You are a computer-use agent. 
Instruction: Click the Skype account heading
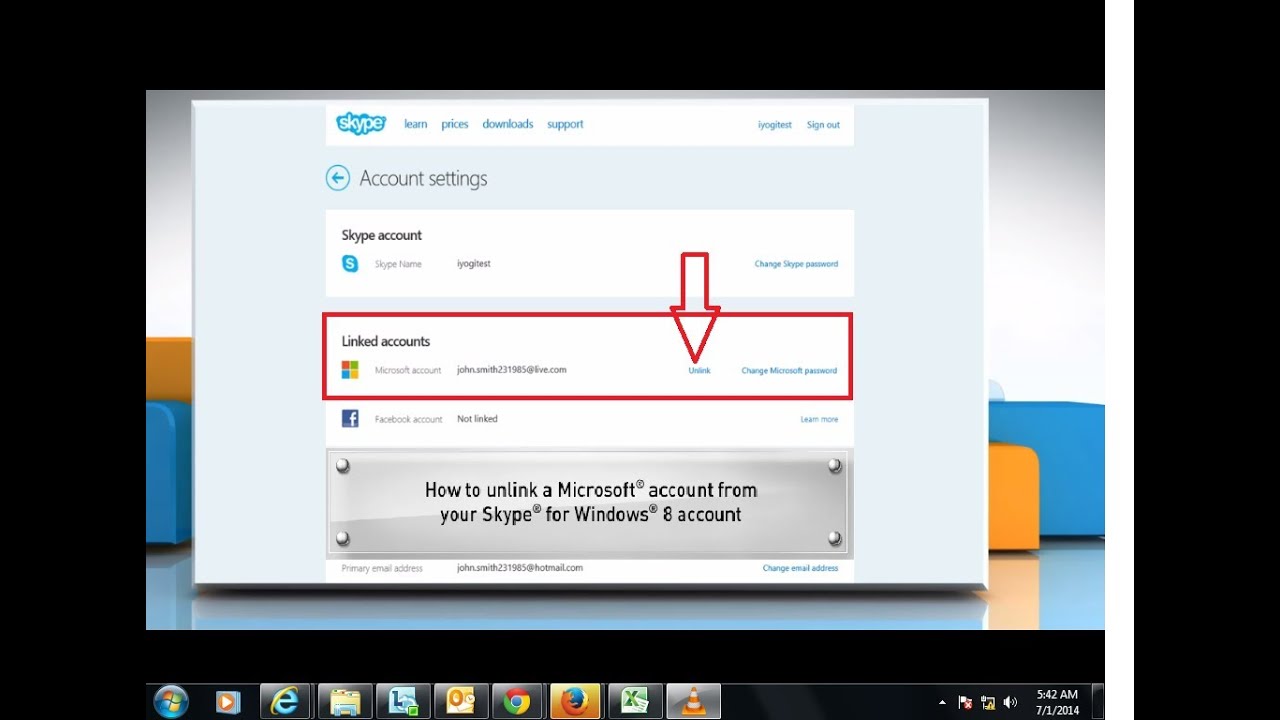(x=382, y=235)
